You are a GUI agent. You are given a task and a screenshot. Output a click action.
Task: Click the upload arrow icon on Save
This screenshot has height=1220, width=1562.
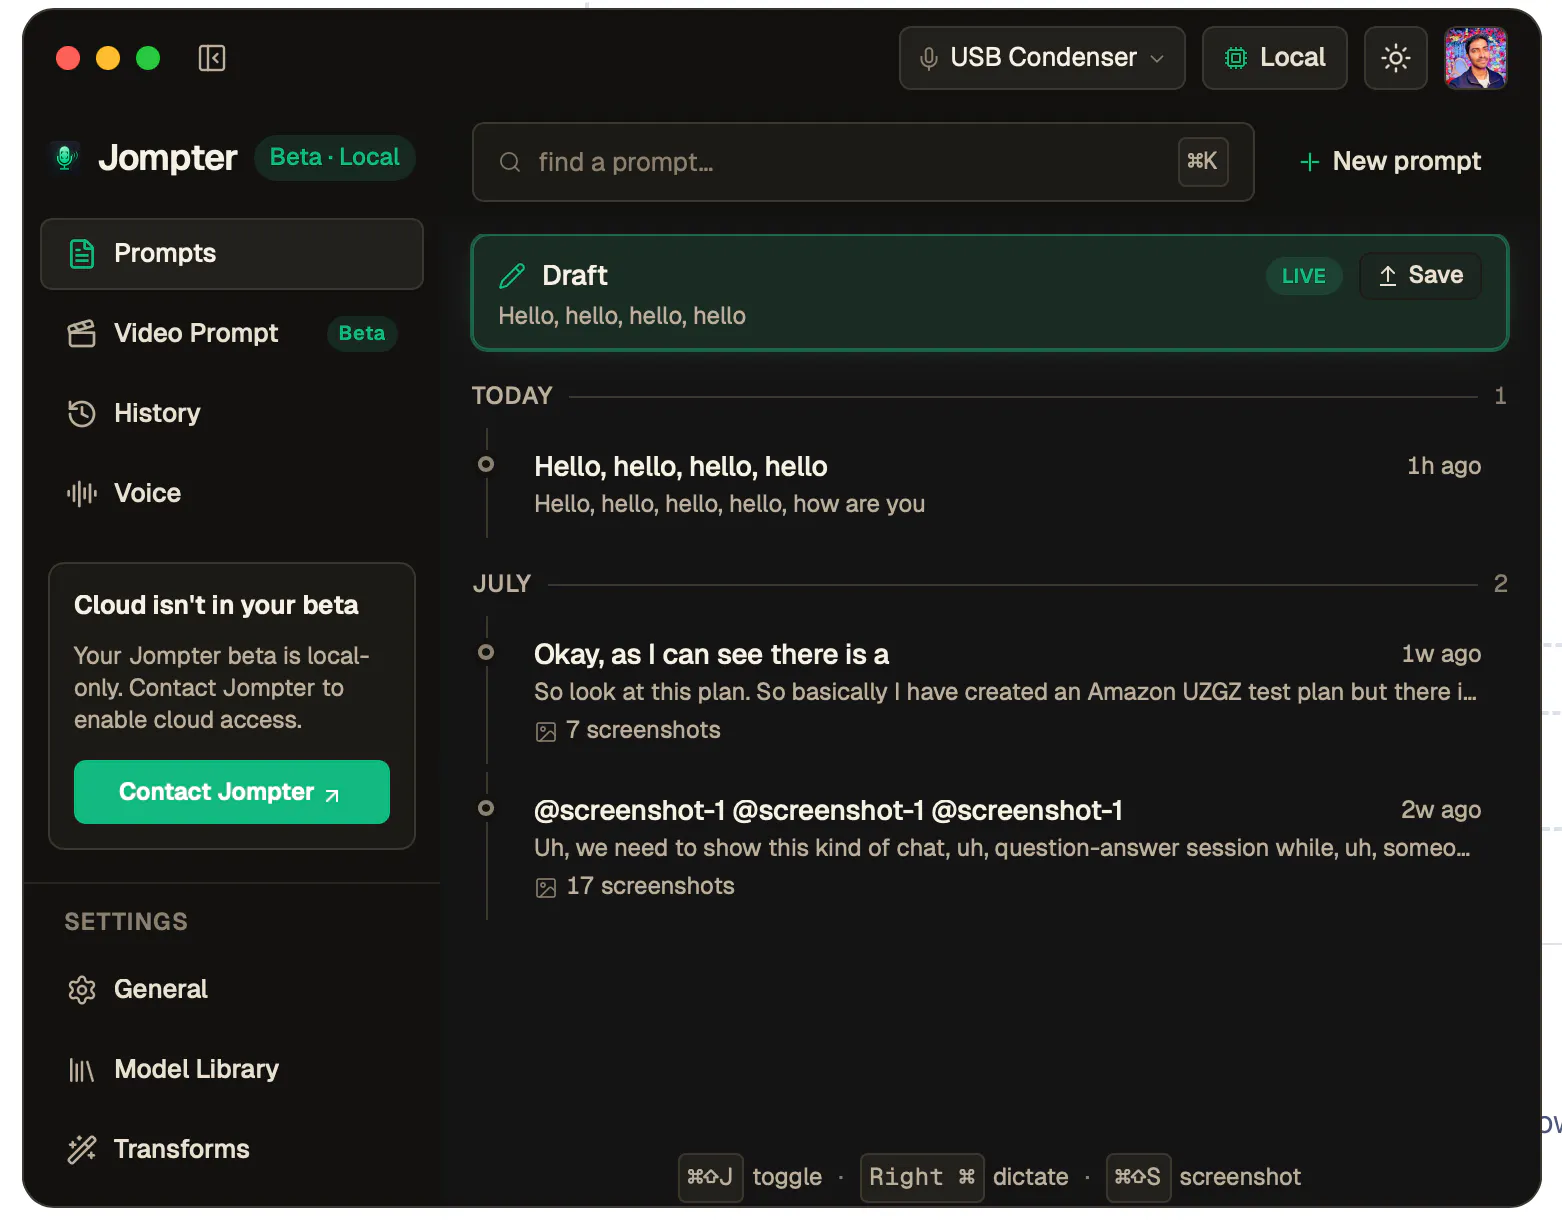tap(1388, 276)
